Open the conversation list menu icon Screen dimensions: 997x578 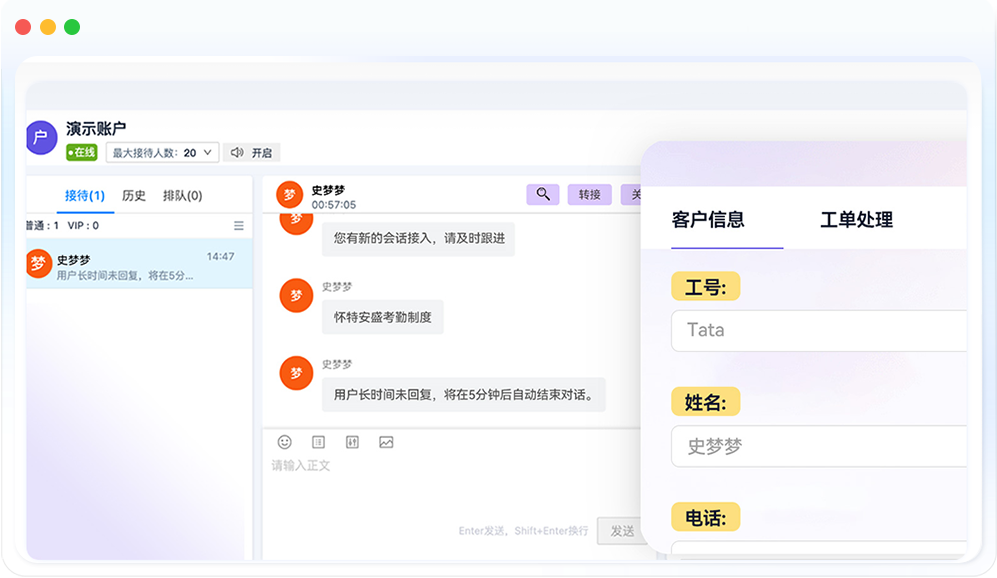click(238, 226)
